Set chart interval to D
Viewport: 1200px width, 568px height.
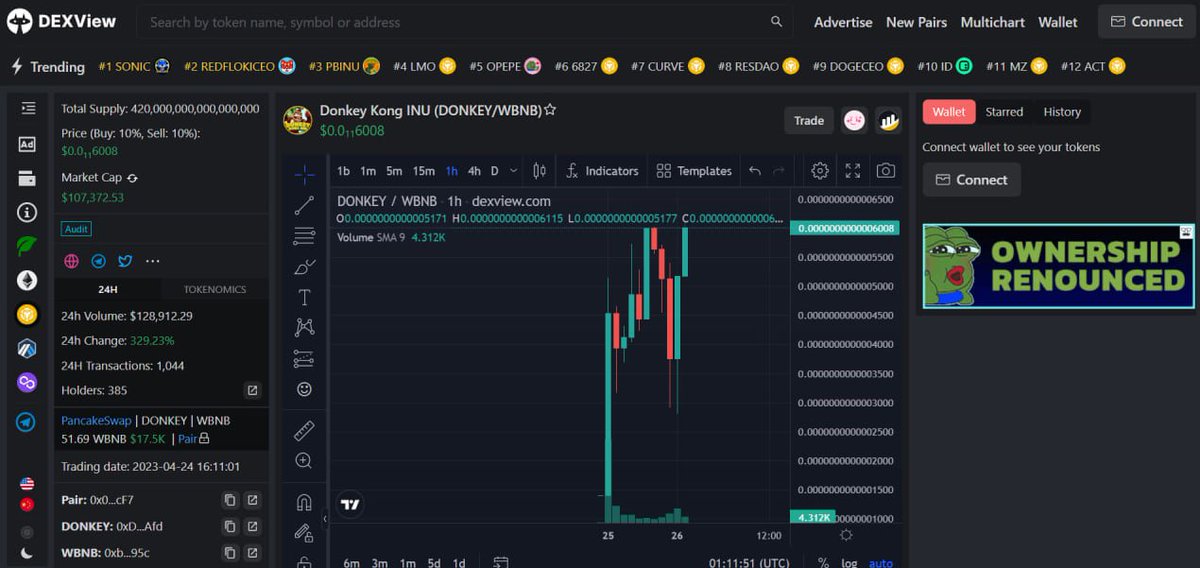pos(494,171)
